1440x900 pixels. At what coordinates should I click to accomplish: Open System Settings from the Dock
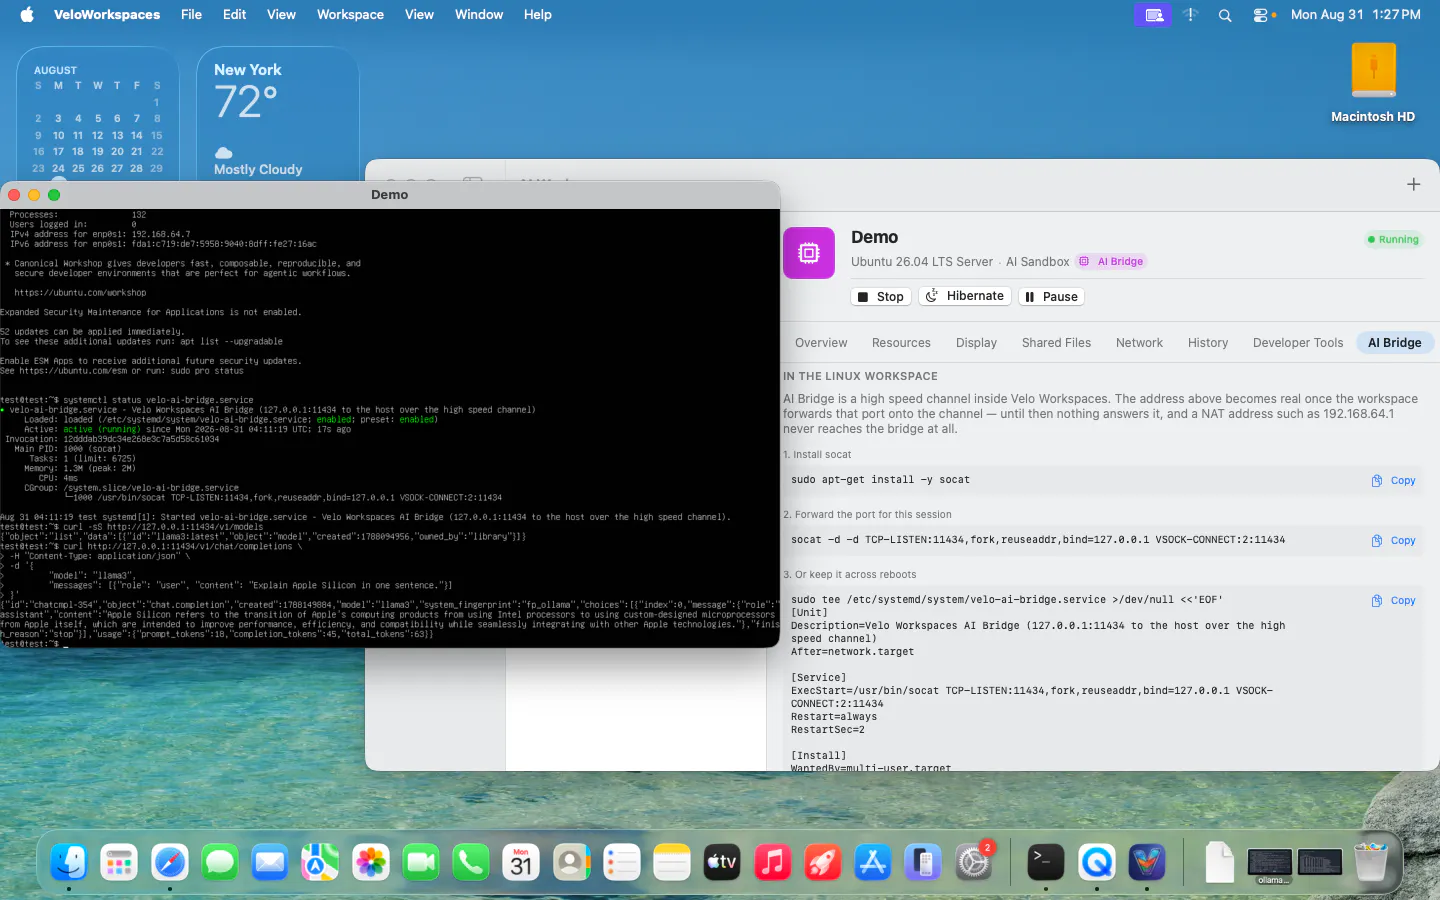click(974, 862)
